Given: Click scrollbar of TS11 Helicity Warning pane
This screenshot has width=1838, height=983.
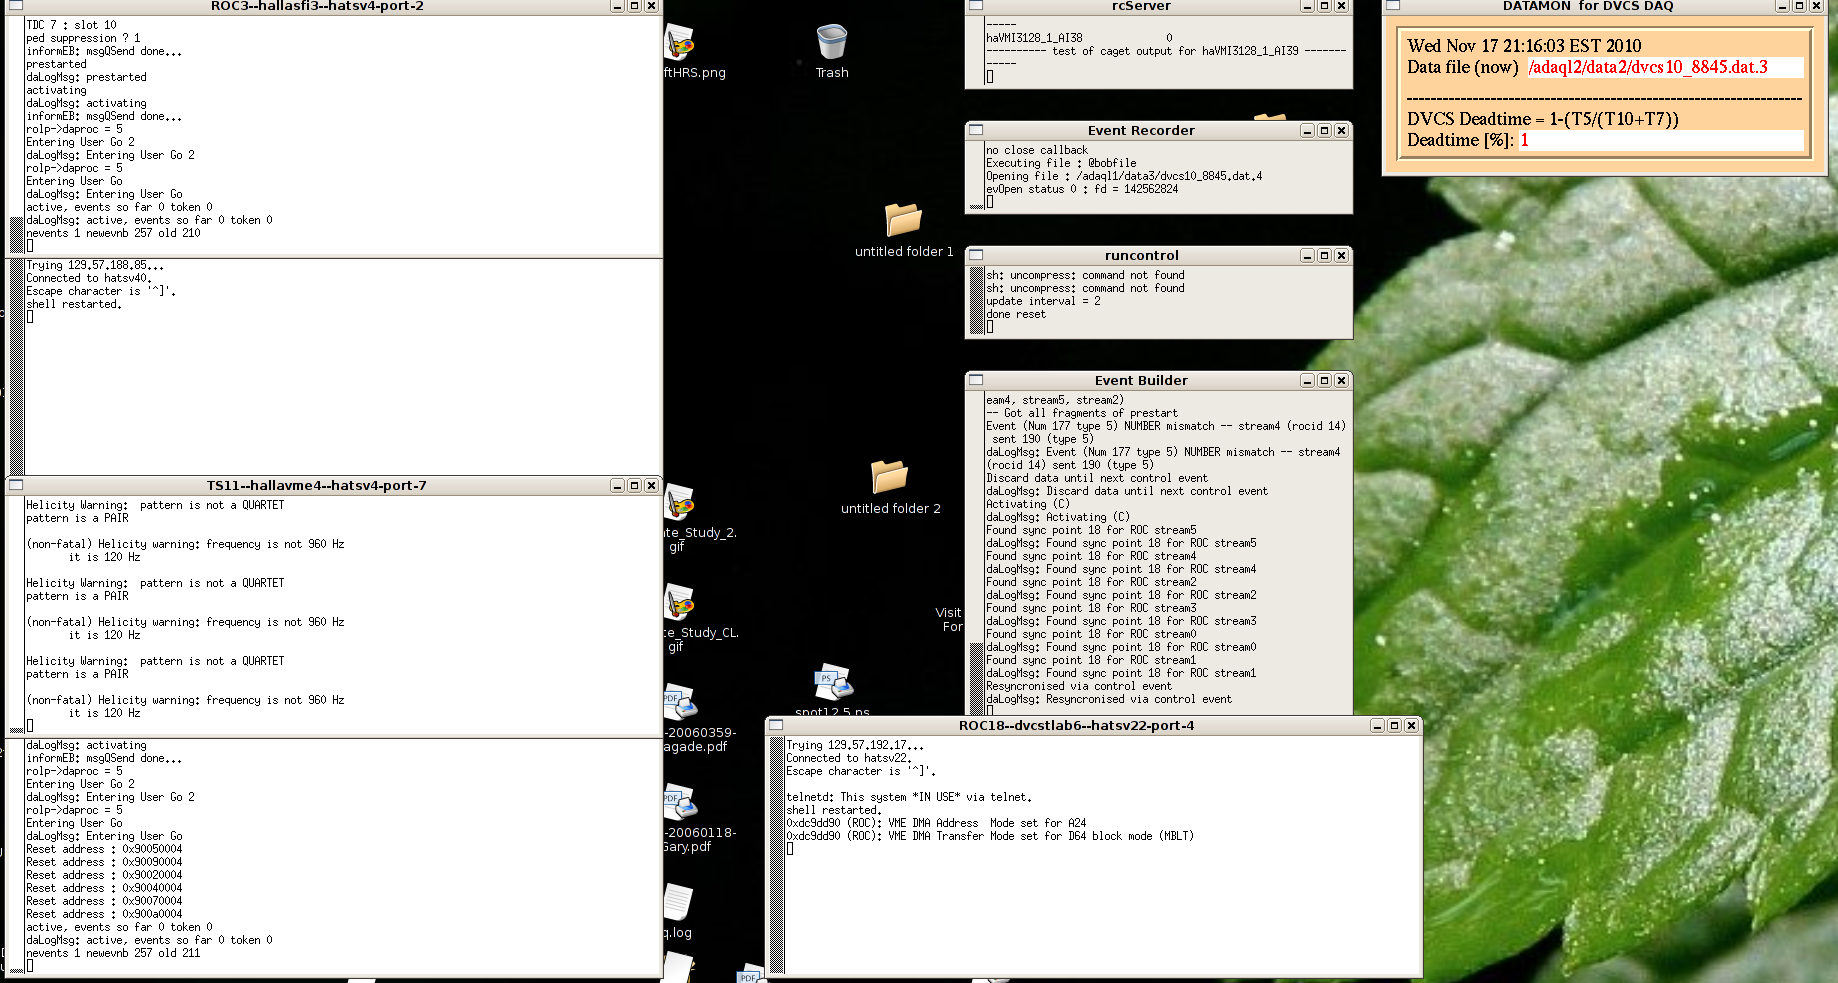Looking at the screenshot, I should click(16, 616).
